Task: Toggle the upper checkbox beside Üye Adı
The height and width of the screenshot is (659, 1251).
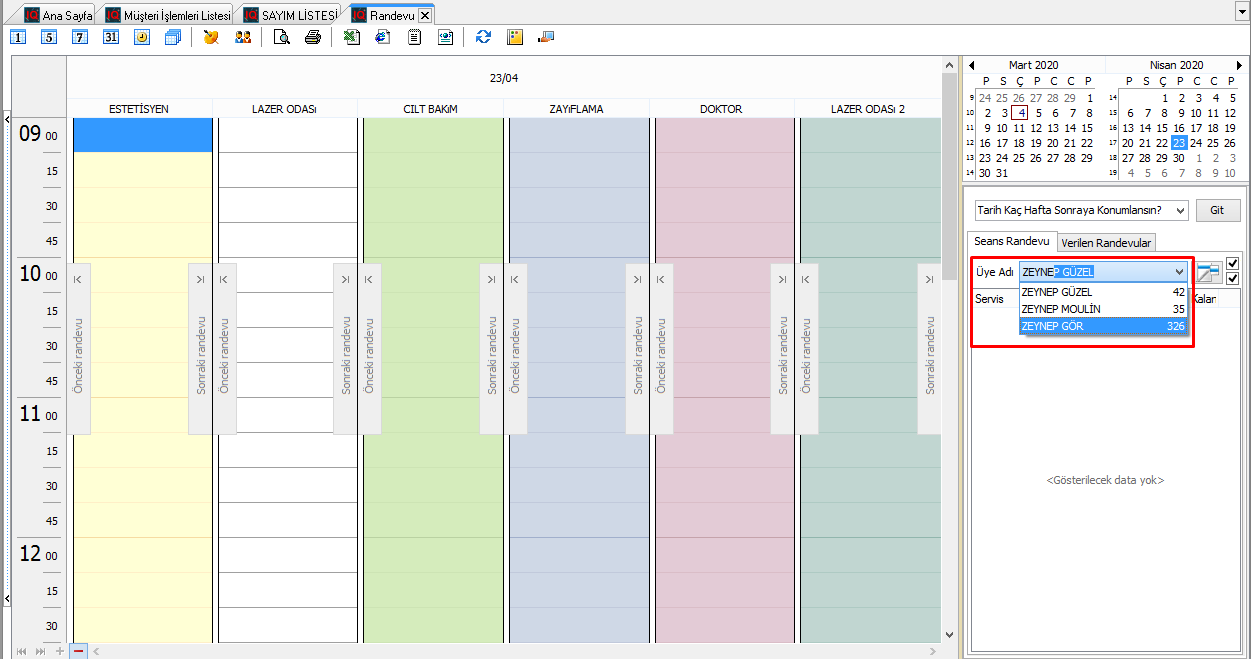Action: point(1232,264)
